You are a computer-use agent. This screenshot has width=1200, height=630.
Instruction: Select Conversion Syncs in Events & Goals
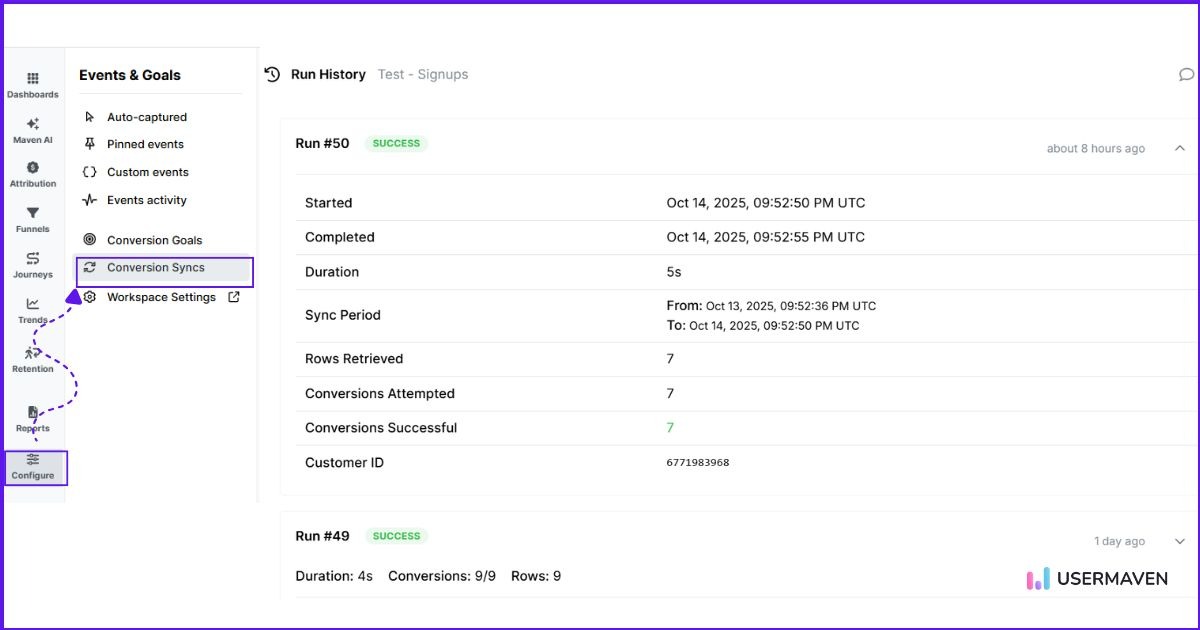coord(156,268)
